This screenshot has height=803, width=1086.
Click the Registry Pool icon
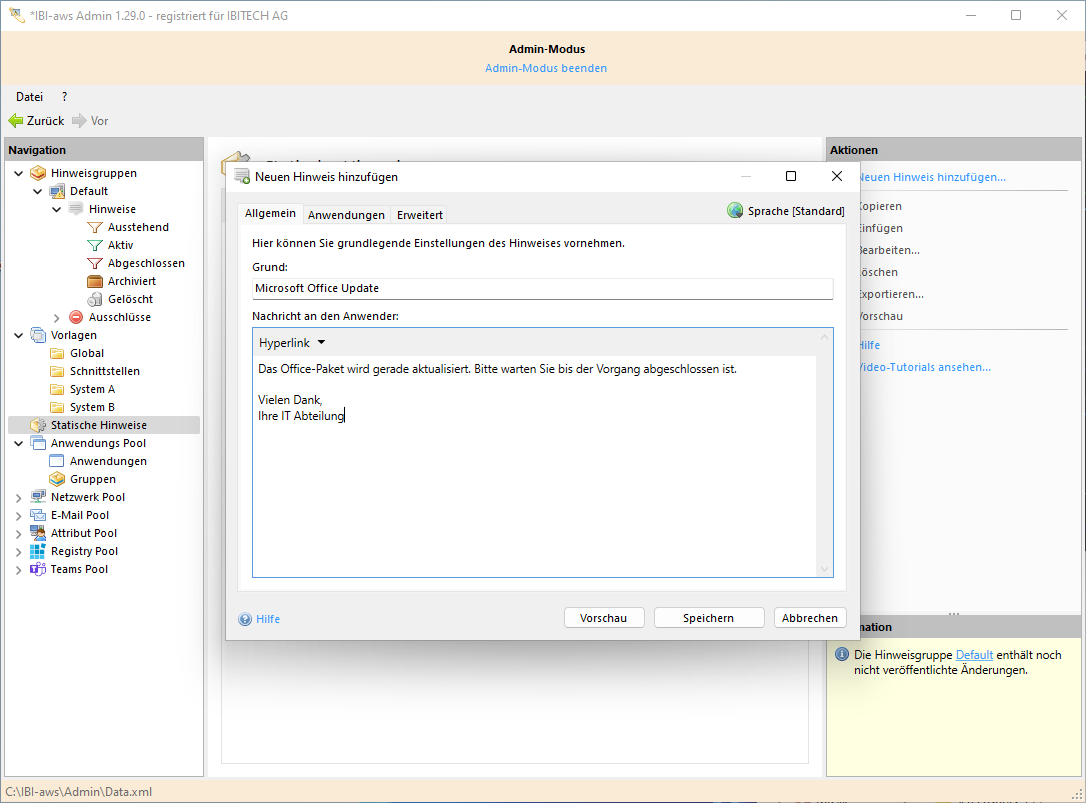[38, 551]
